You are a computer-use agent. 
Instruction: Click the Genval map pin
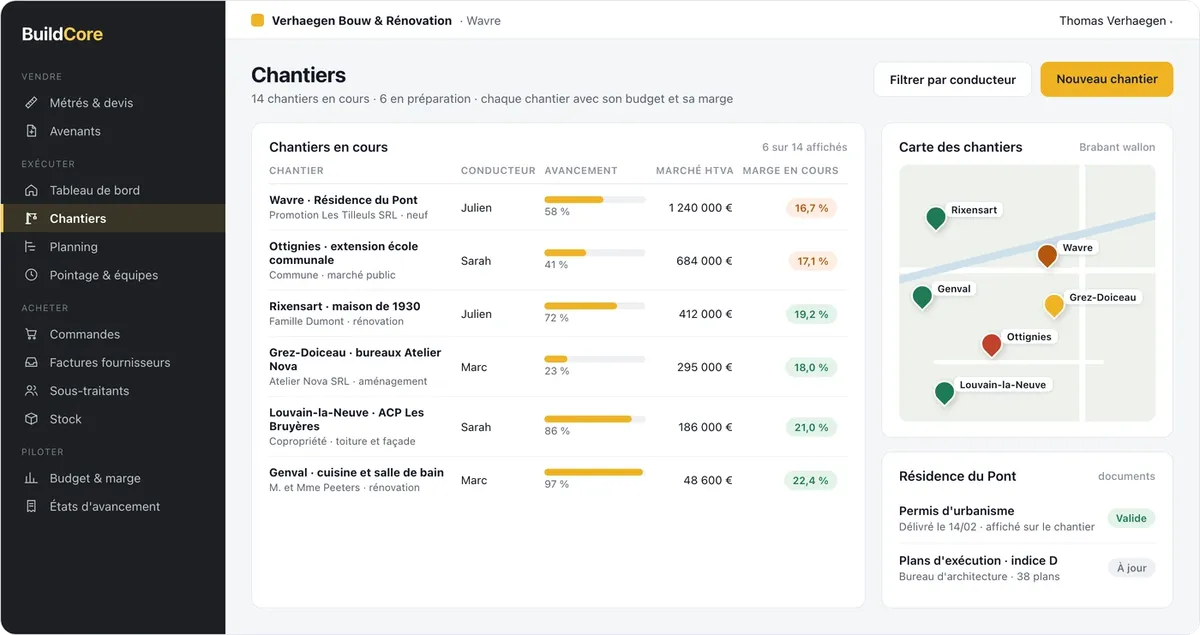tap(922, 296)
